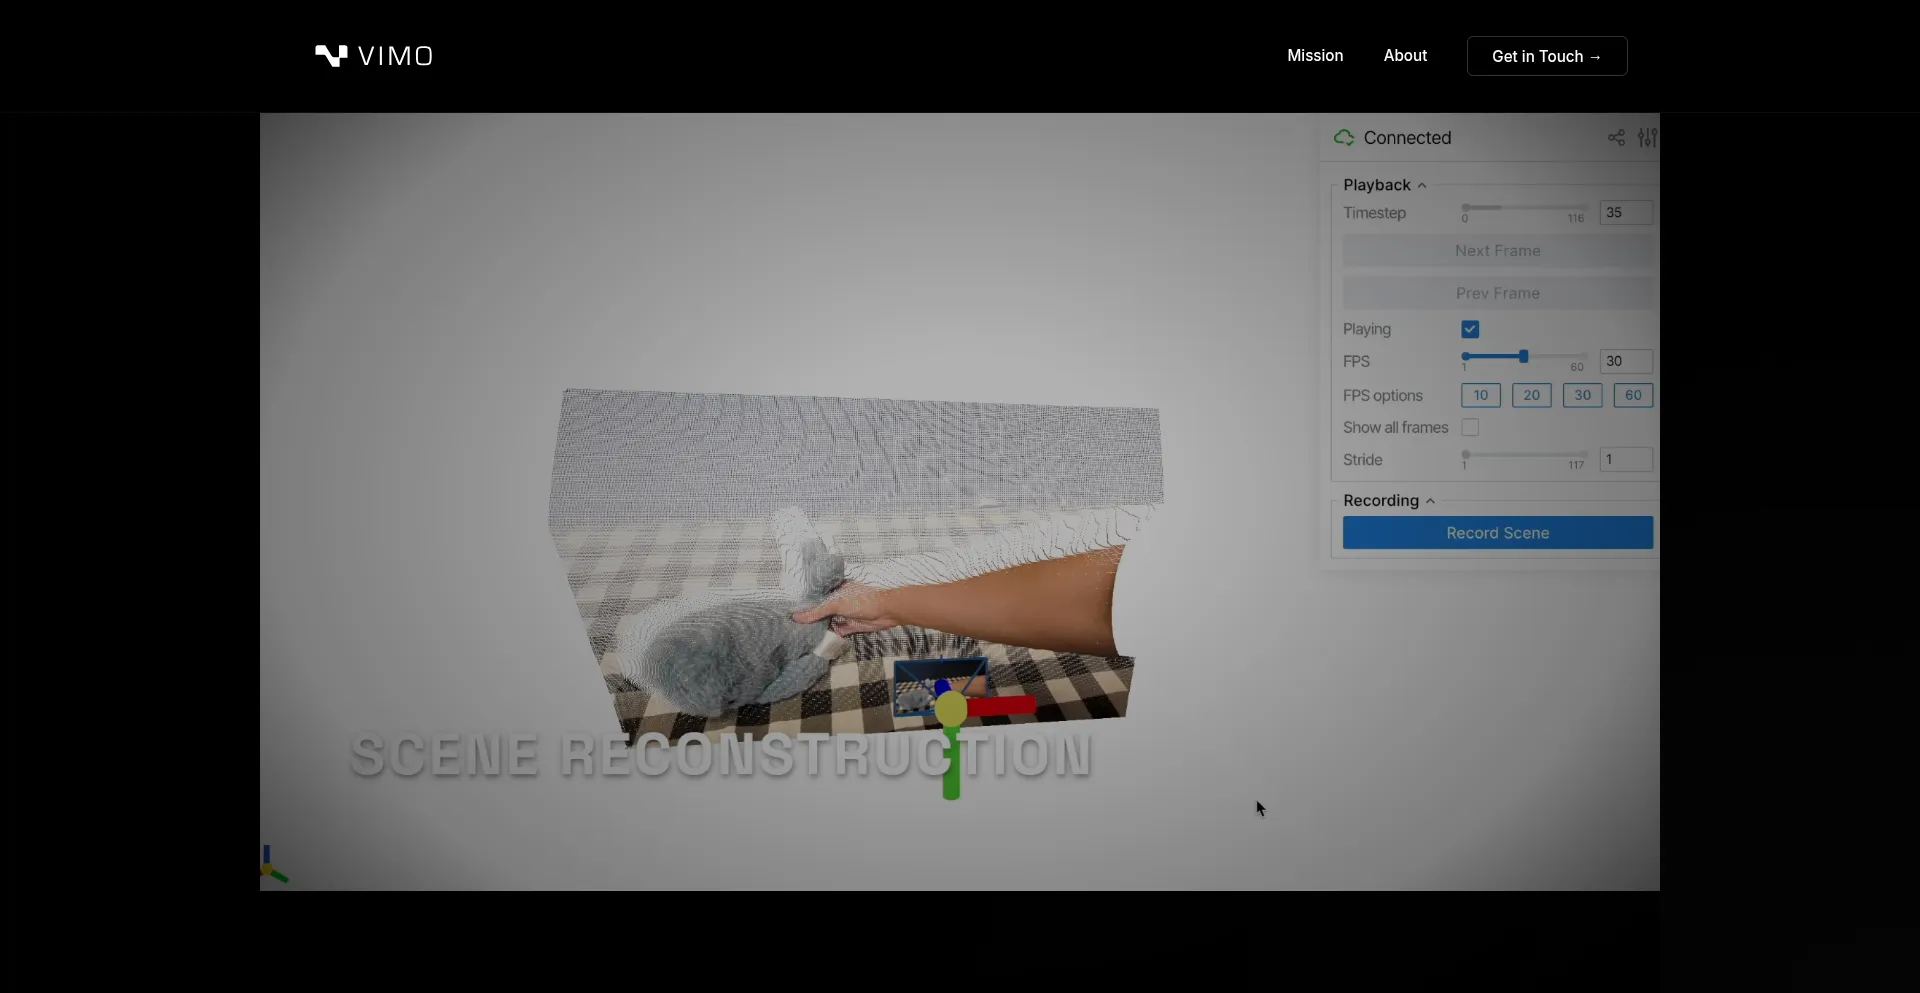Click the FPS slider handle
Image resolution: width=1920 pixels, height=993 pixels.
point(1523,357)
